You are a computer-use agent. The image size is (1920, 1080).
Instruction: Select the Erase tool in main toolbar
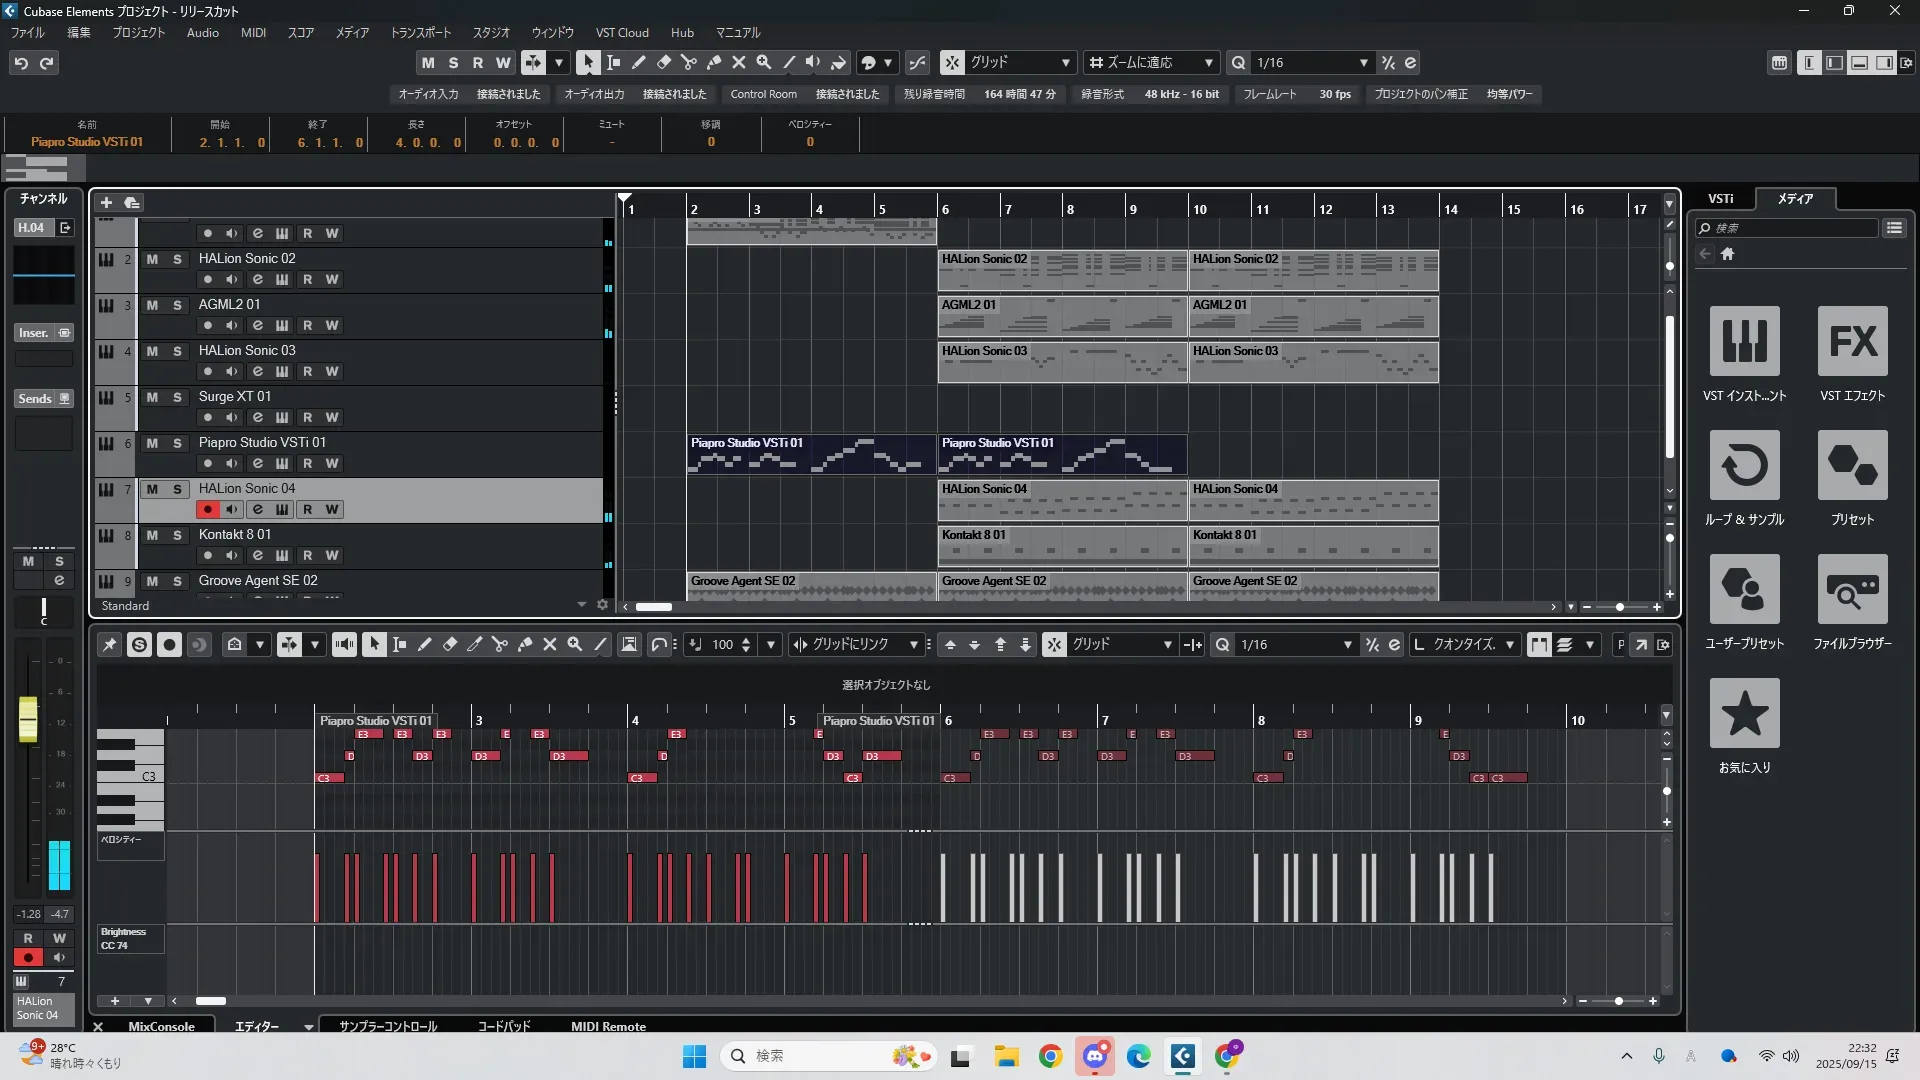click(x=664, y=62)
